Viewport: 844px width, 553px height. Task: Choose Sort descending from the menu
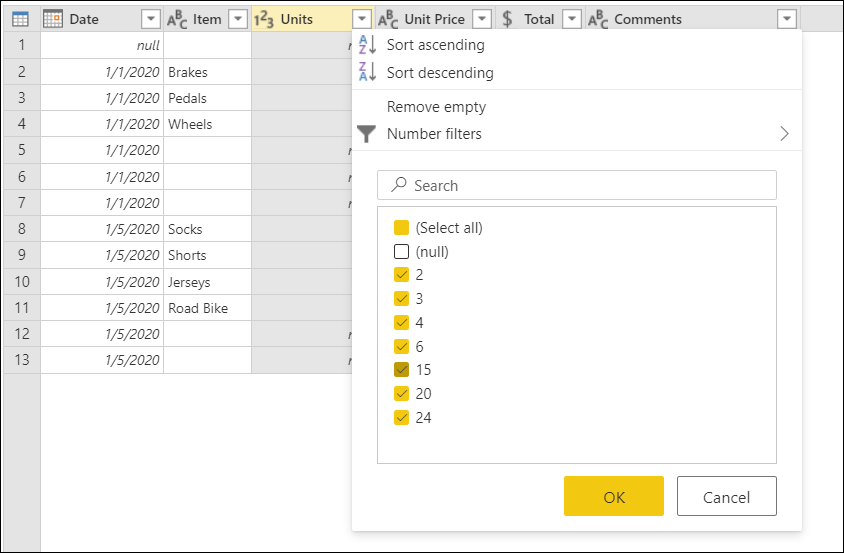point(576,73)
